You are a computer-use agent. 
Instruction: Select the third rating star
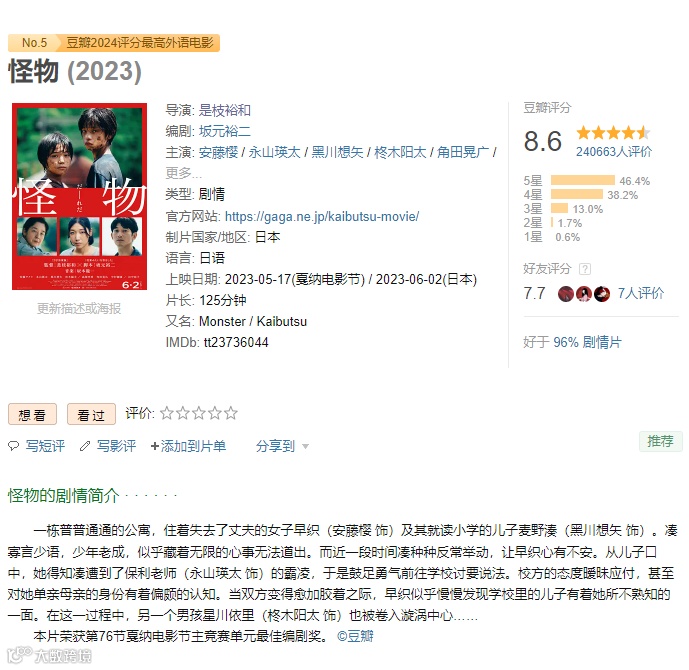tap(199, 413)
